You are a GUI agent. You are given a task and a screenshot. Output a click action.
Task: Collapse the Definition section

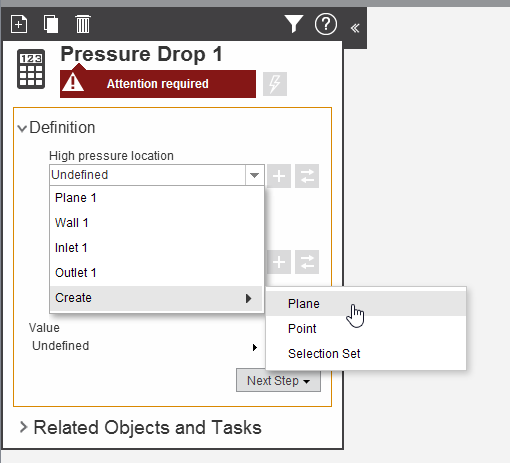pyautogui.click(x=22, y=128)
